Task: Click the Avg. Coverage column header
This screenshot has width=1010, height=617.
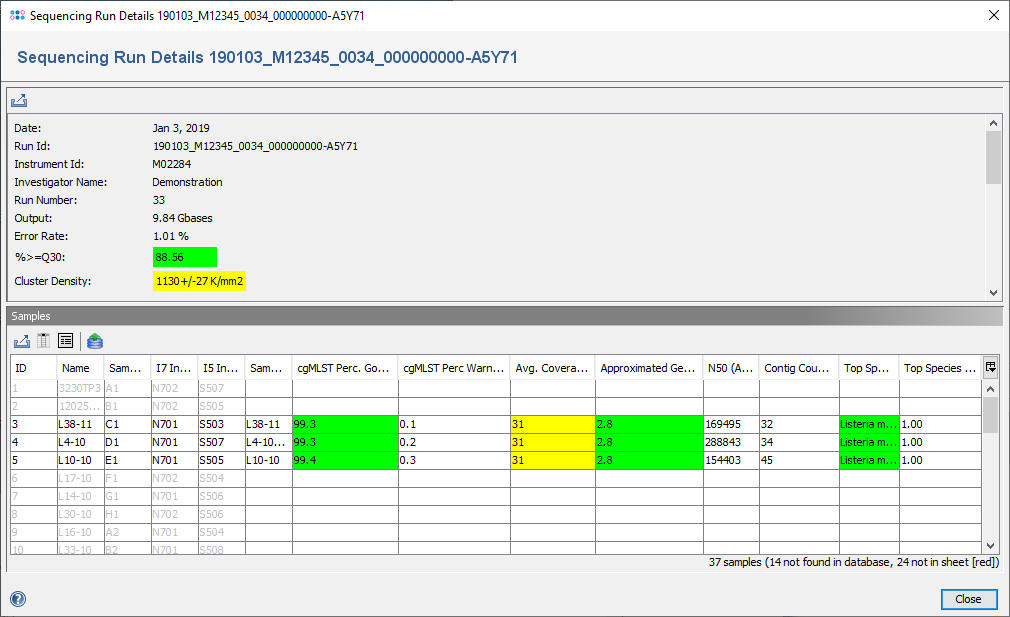Action: [x=552, y=368]
